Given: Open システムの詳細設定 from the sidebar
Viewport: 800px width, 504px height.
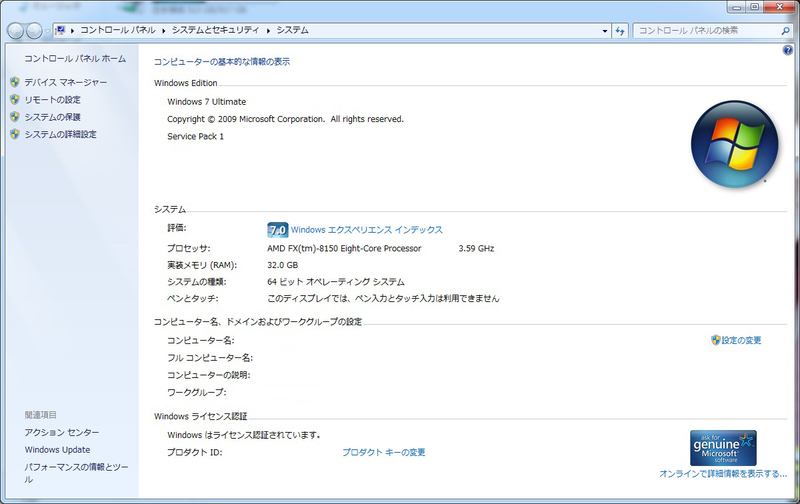Looking at the screenshot, I should point(60,134).
